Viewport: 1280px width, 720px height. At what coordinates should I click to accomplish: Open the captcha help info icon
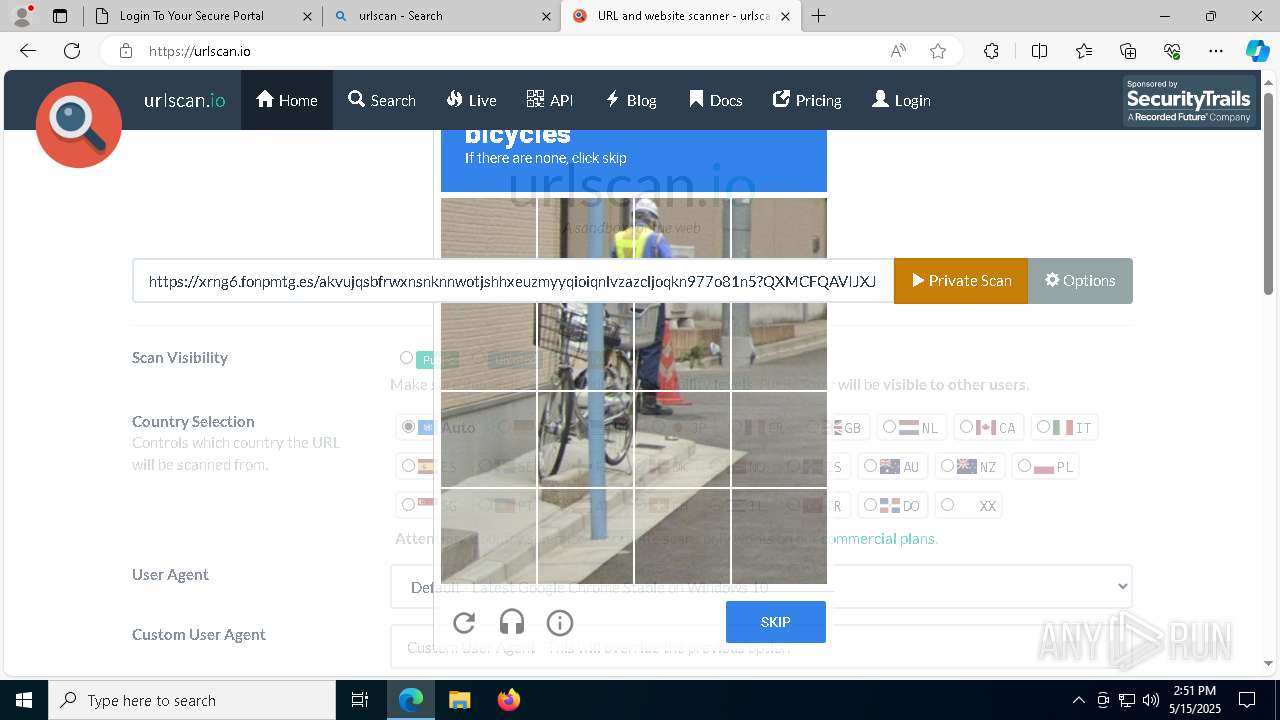(x=560, y=623)
